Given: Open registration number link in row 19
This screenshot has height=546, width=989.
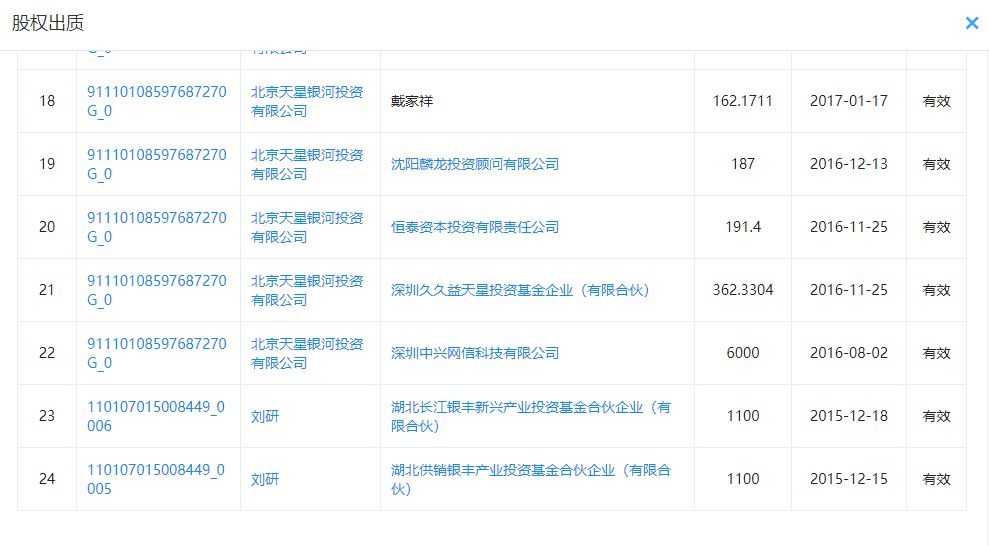Looking at the screenshot, I should (157, 164).
